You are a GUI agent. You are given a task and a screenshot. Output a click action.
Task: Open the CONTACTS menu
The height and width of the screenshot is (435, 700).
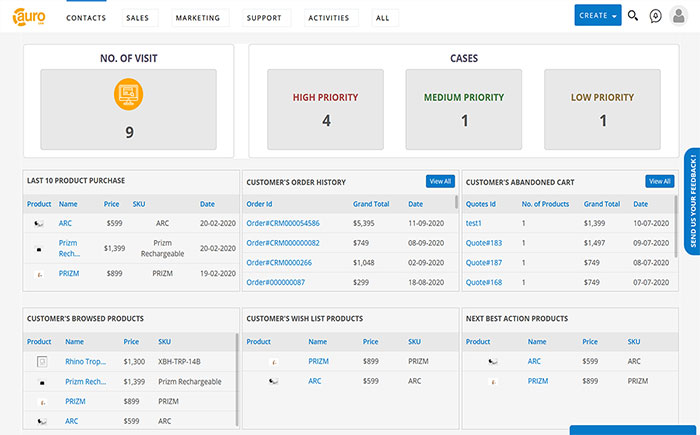point(86,18)
